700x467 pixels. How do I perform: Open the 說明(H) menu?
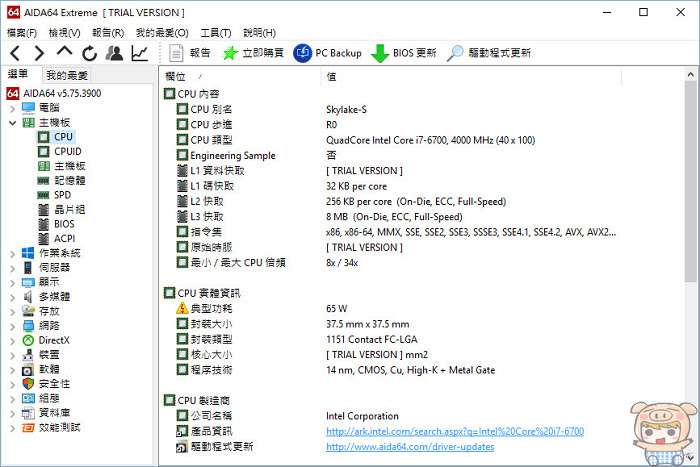[x=259, y=33]
